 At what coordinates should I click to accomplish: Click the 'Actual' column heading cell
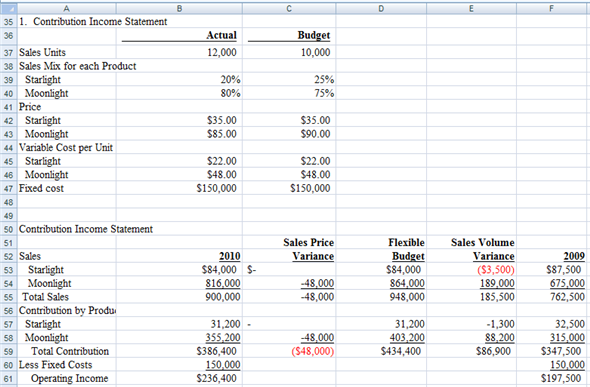(221, 35)
